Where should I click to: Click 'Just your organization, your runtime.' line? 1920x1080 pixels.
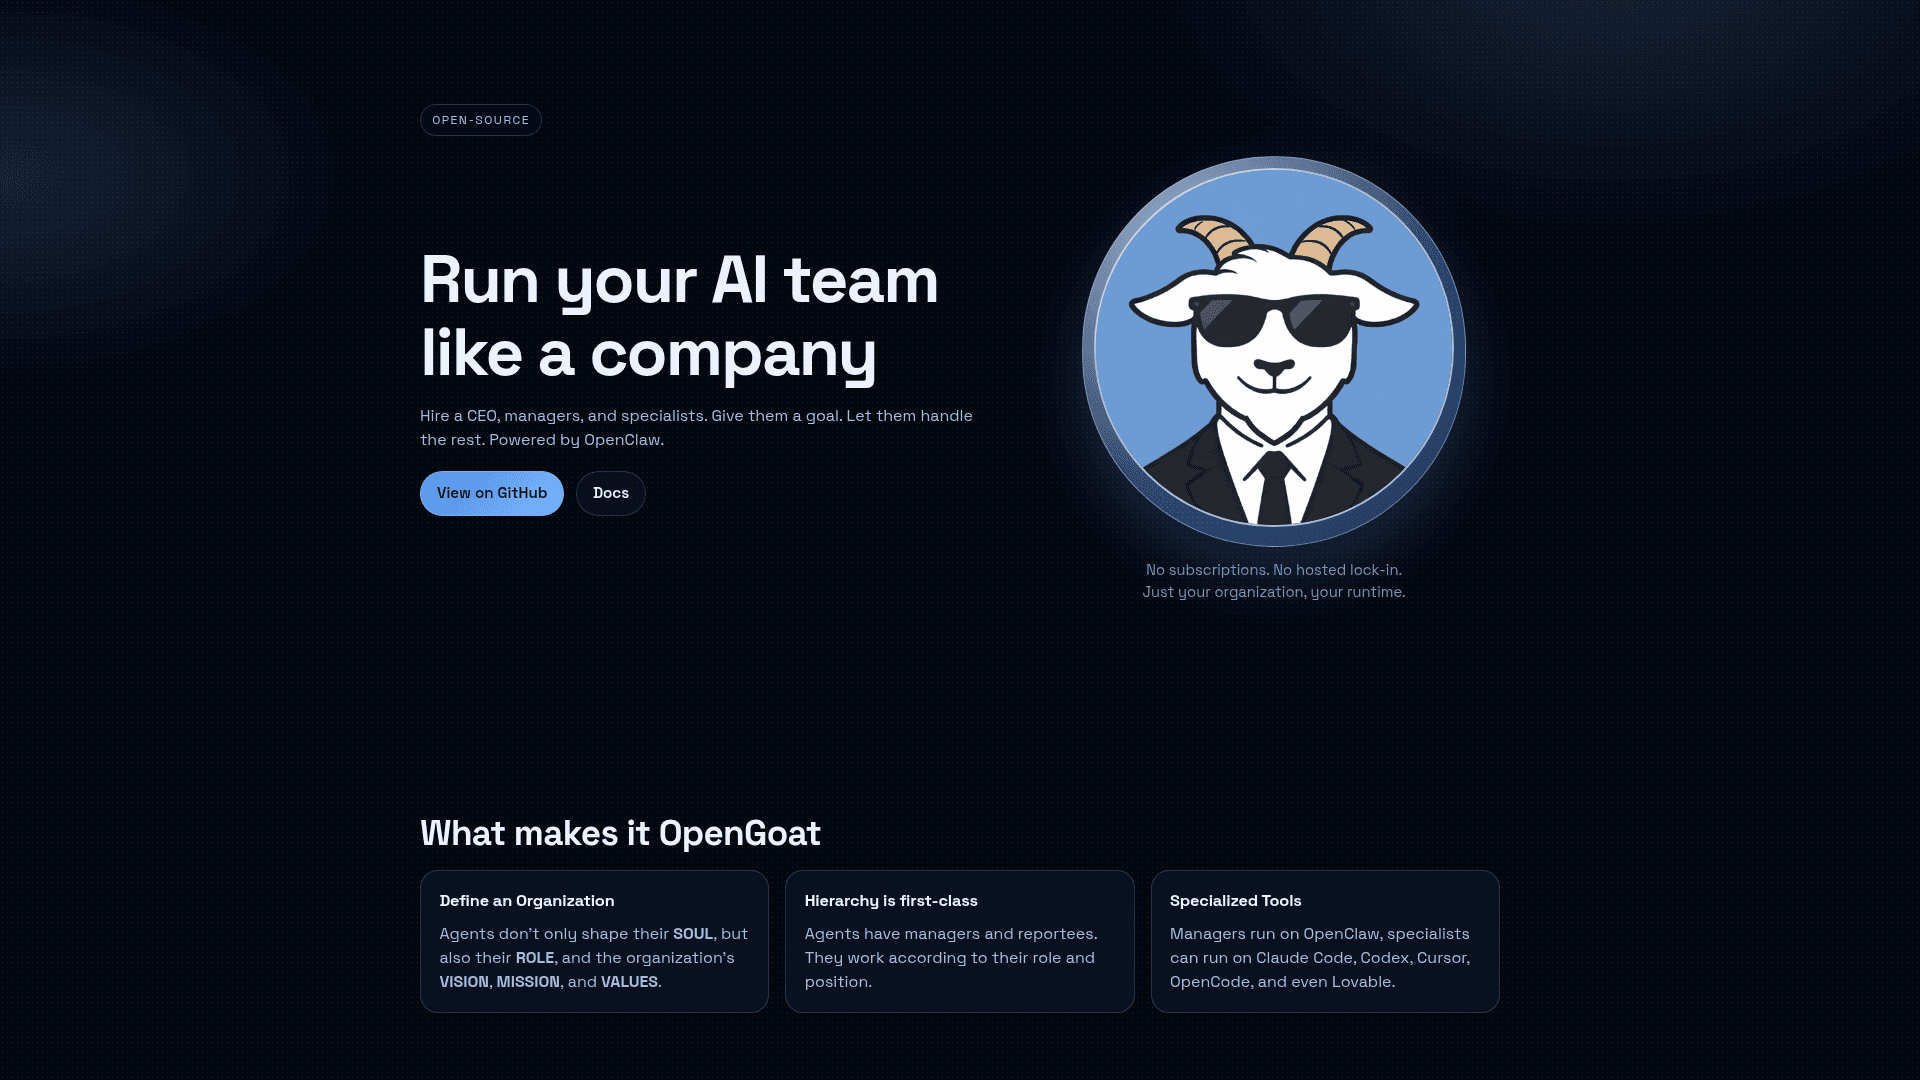[1274, 592]
